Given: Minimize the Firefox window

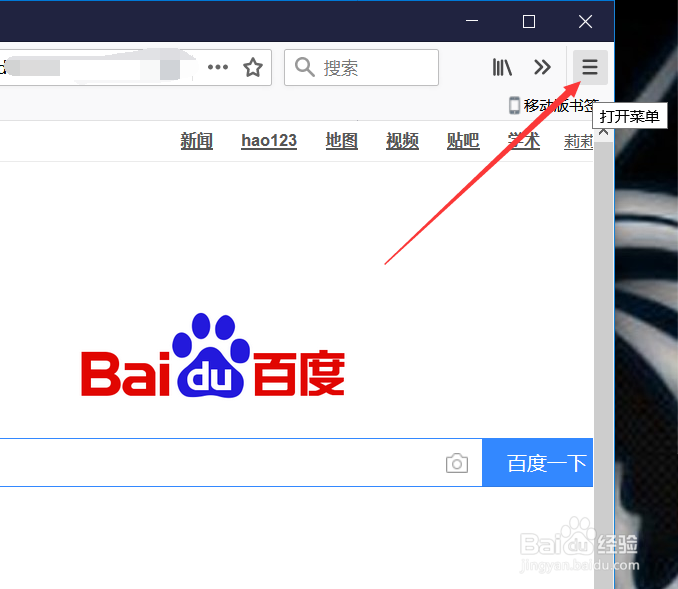Looking at the screenshot, I should [x=472, y=21].
